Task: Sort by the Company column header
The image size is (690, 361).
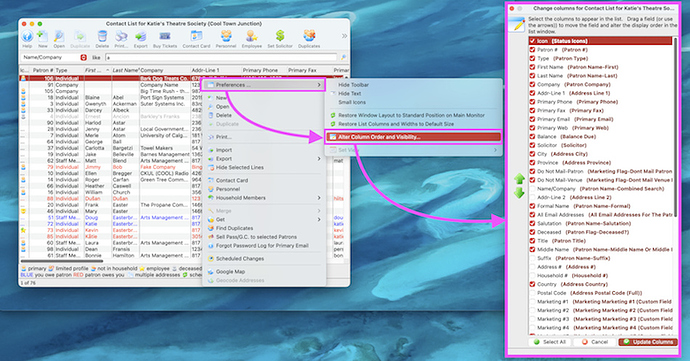Action: click(x=165, y=70)
